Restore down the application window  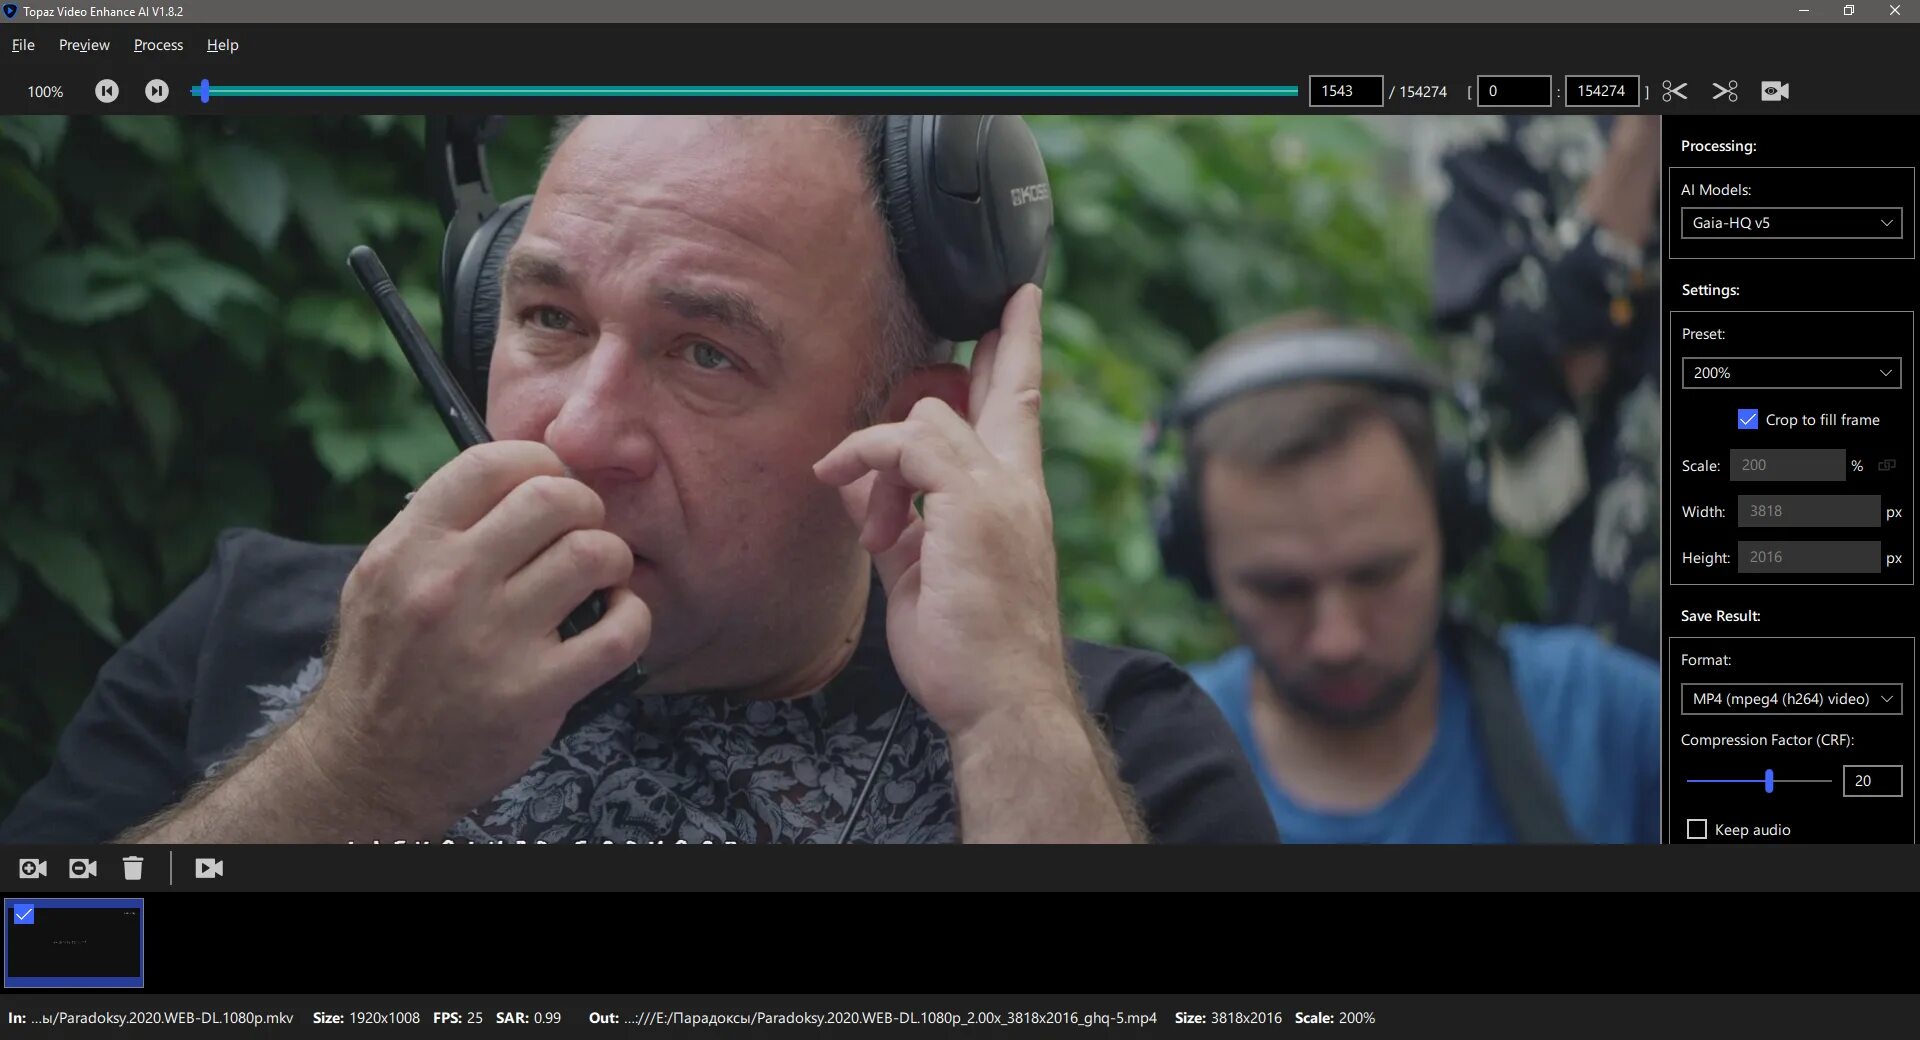tap(1849, 11)
